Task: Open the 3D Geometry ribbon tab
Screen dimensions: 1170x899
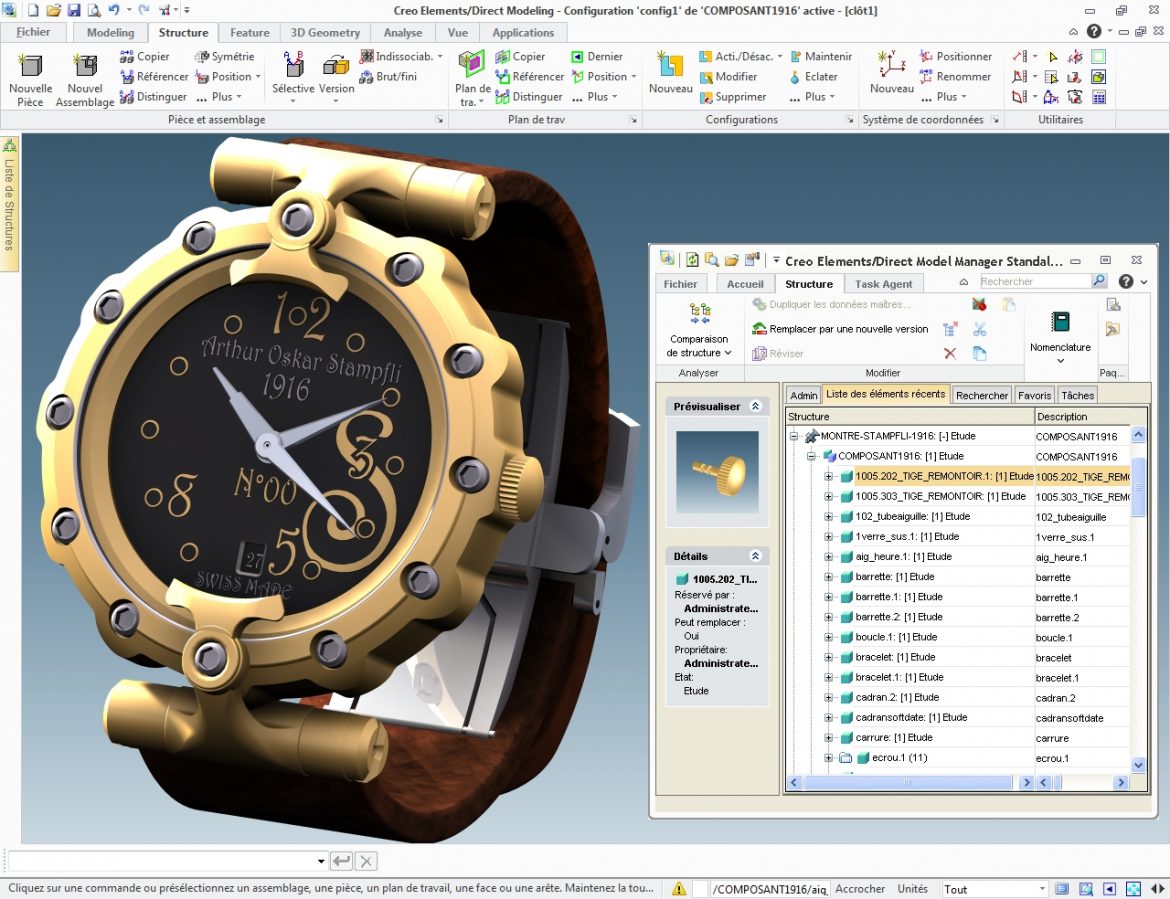Action: click(325, 33)
